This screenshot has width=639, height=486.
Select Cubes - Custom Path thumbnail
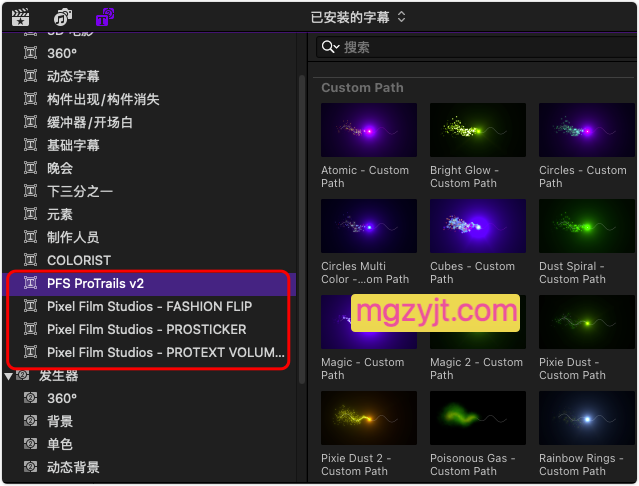pos(478,226)
